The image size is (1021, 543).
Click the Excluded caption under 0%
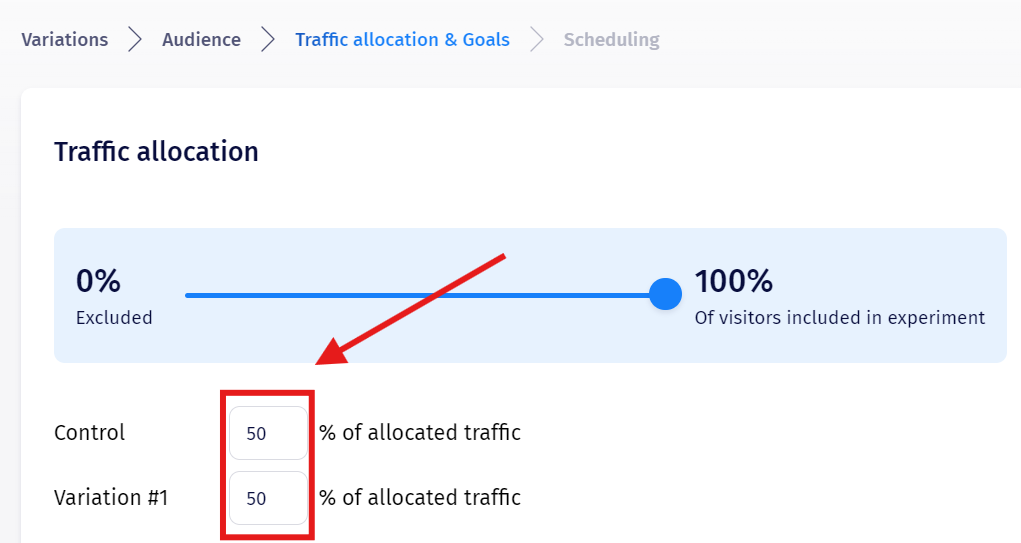pos(114,318)
